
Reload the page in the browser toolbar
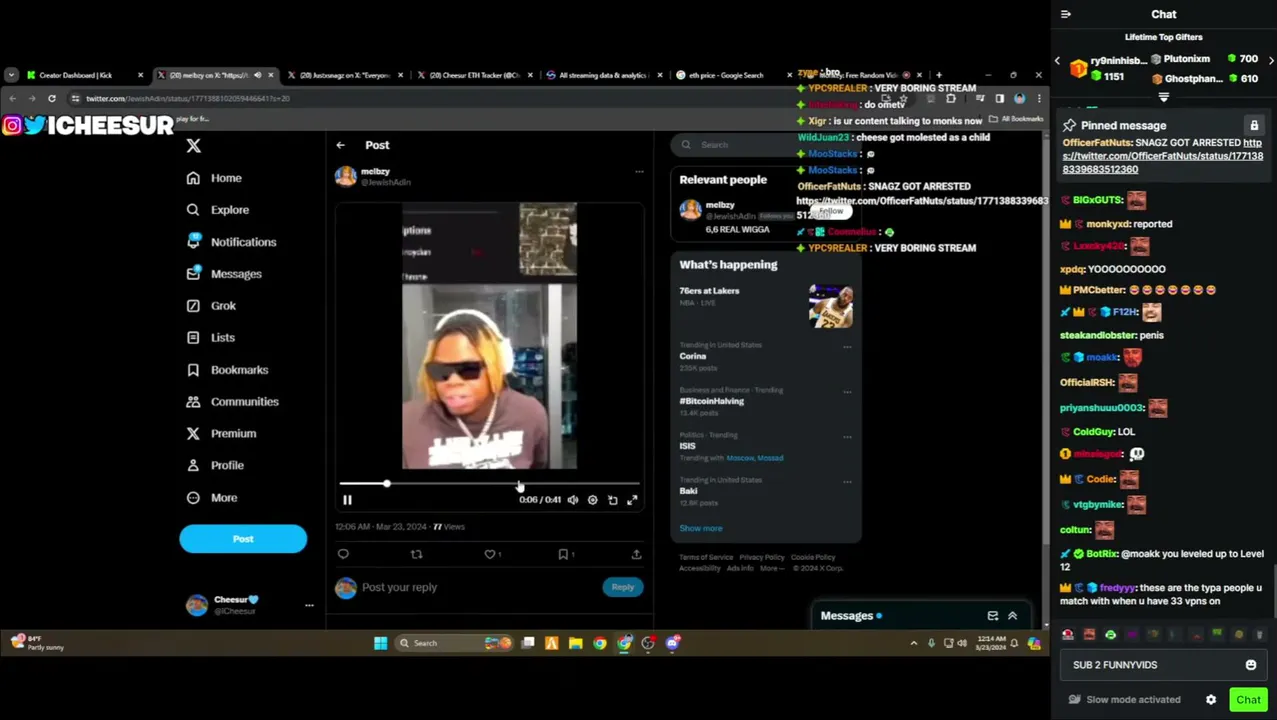pyautogui.click(x=52, y=98)
